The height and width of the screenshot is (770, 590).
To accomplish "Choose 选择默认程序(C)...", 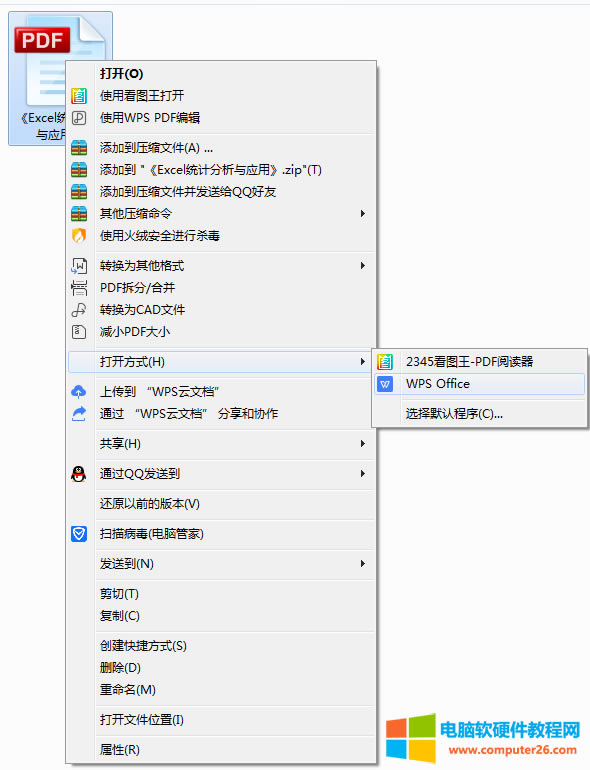I will (x=480, y=414).
